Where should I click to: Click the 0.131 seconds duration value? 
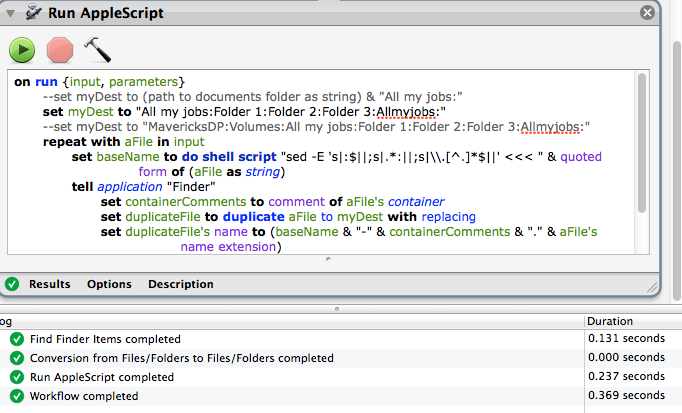(626, 339)
